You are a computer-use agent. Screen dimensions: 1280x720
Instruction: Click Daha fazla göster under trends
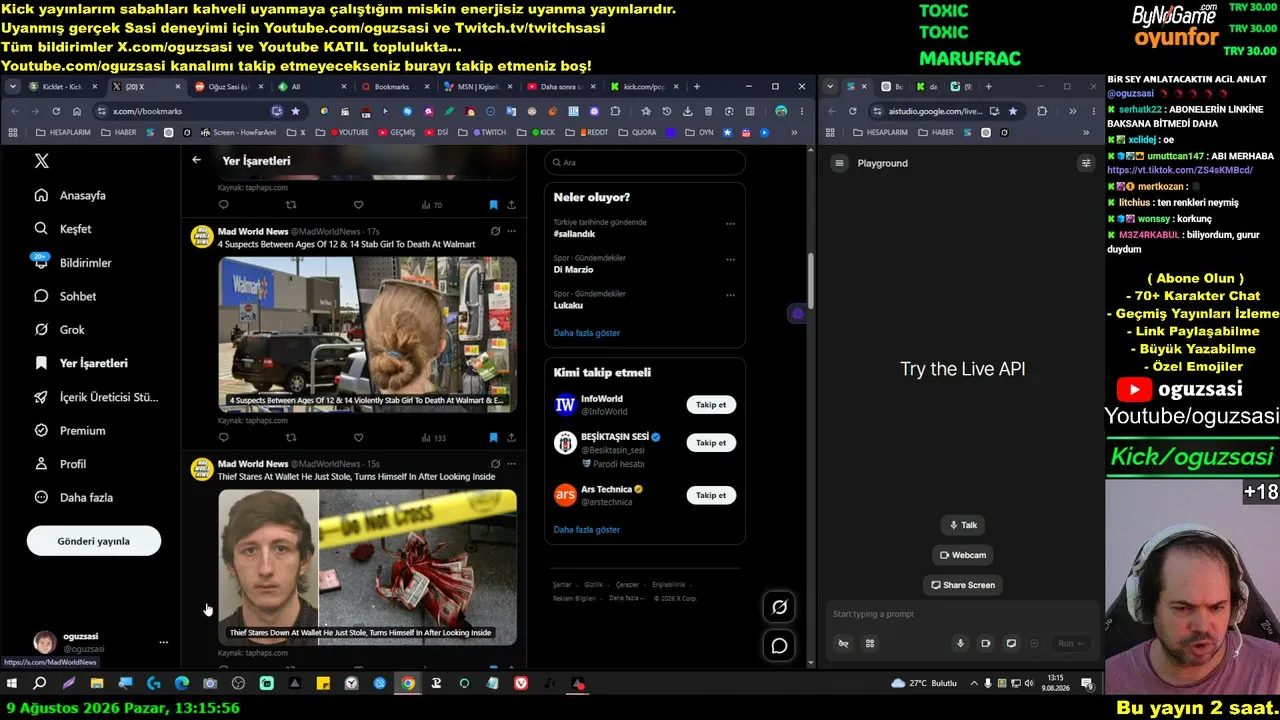587,333
